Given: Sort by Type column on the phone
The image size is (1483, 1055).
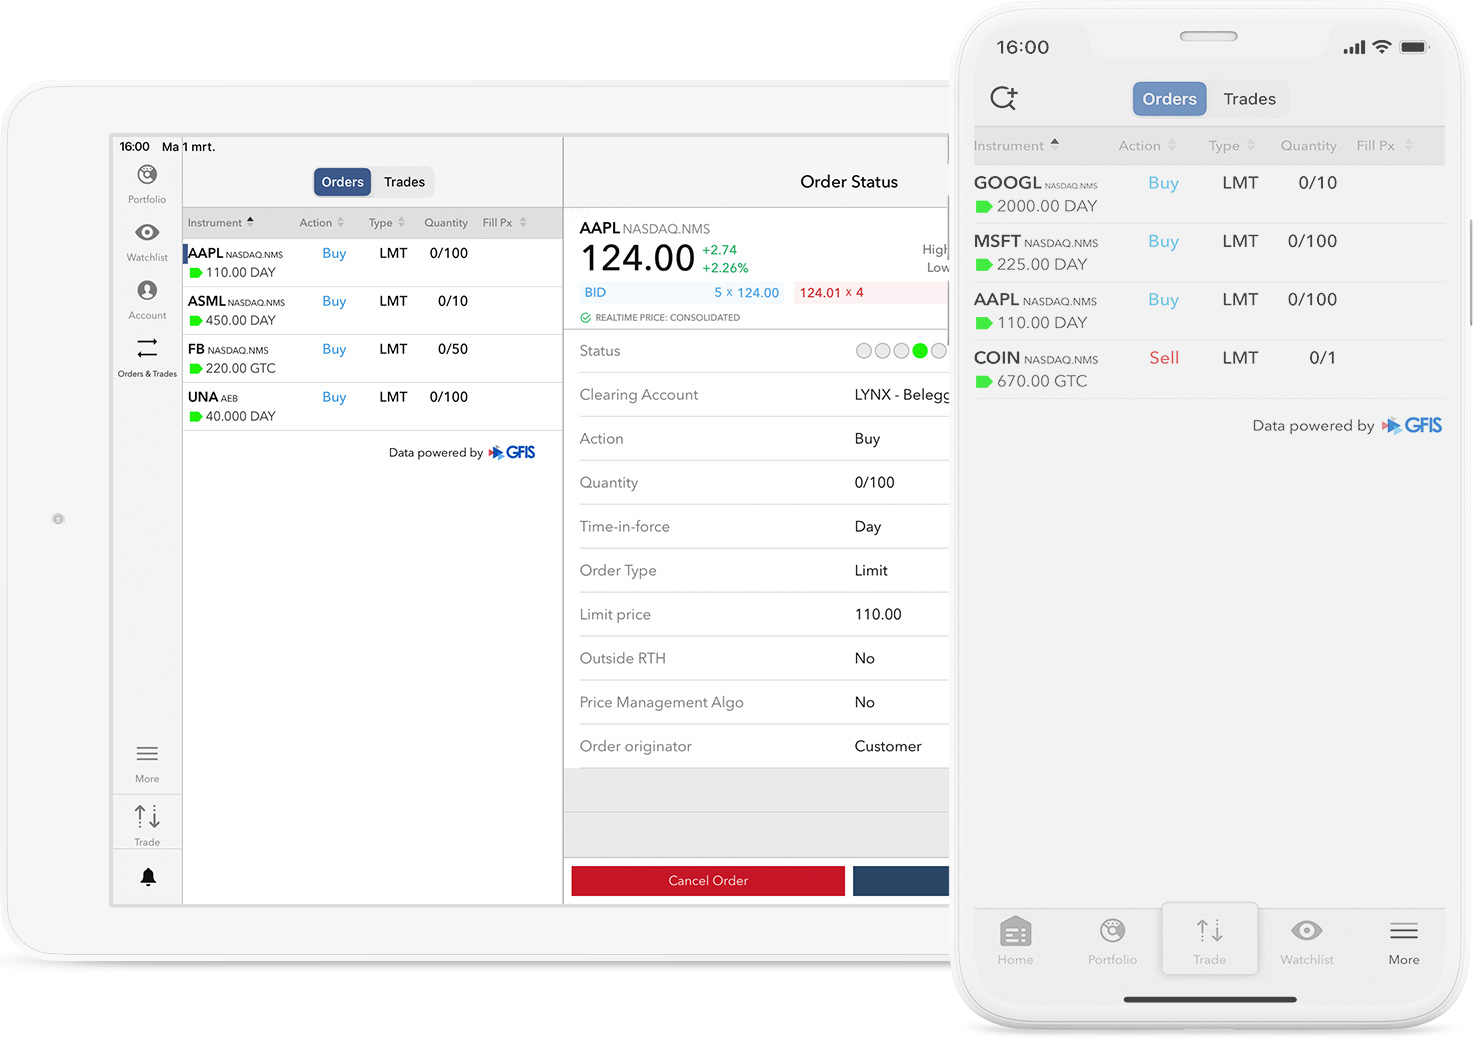Looking at the screenshot, I should point(1231,145).
